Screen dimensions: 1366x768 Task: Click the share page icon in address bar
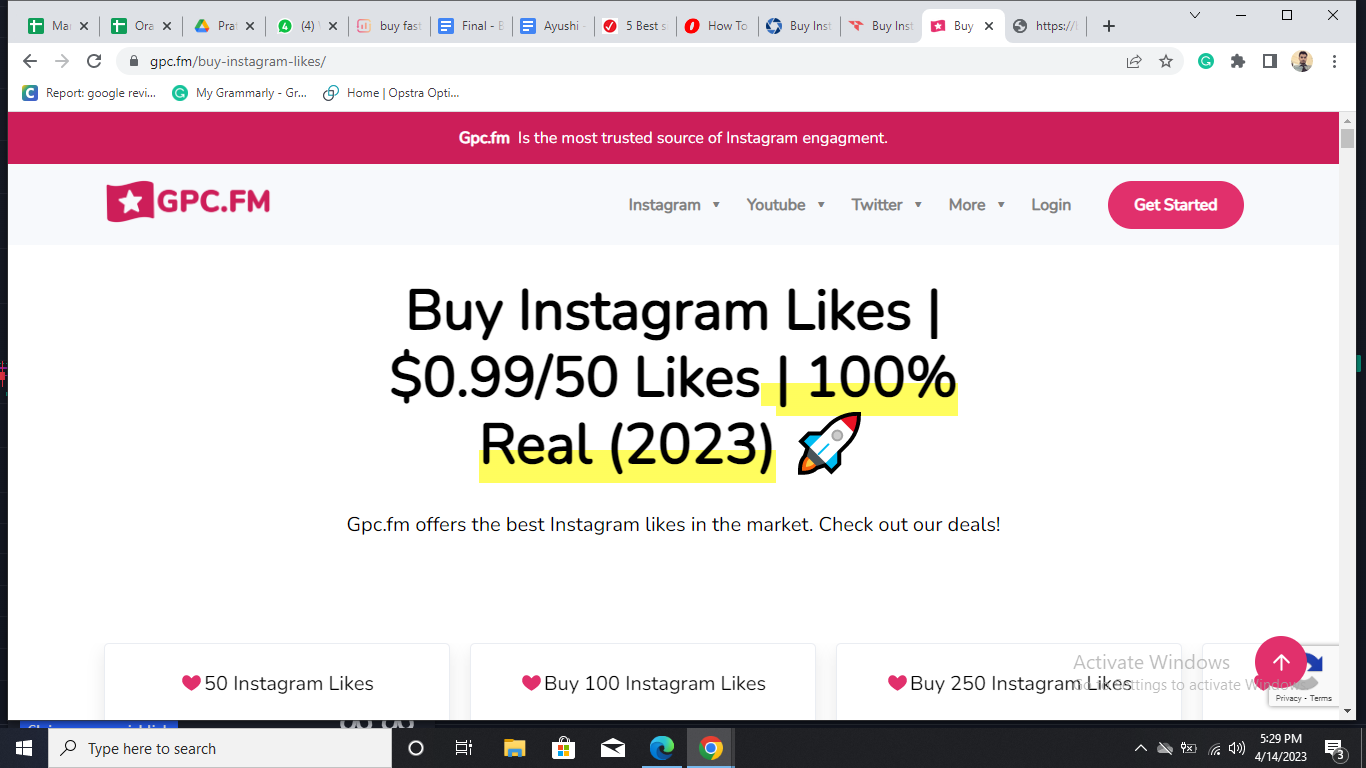[x=1134, y=61]
